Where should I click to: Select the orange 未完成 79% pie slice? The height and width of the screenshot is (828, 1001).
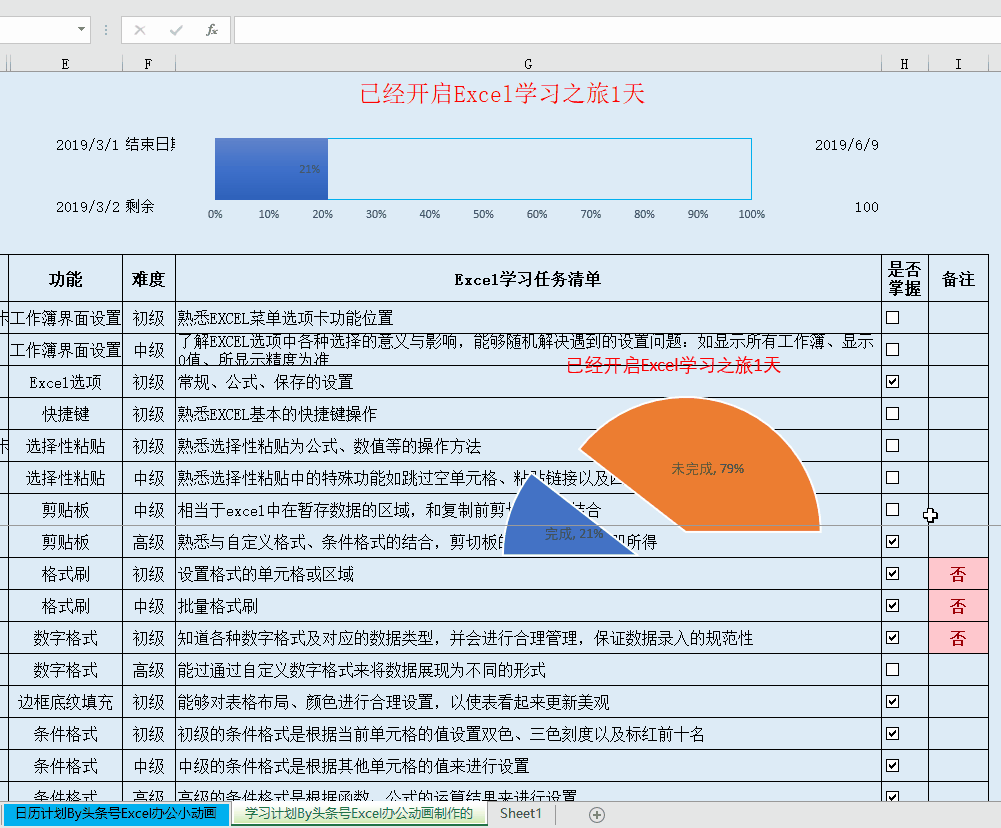[x=709, y=463]
